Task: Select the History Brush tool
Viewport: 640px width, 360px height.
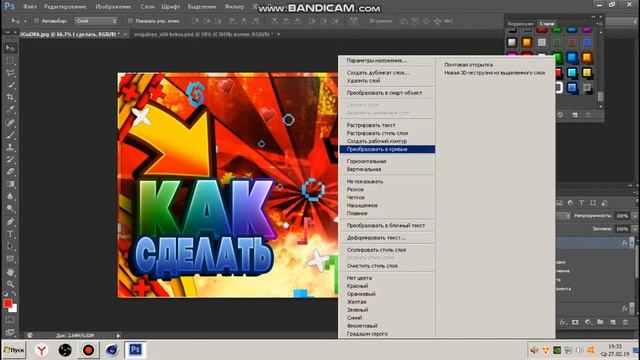Action: click(10, 159)
